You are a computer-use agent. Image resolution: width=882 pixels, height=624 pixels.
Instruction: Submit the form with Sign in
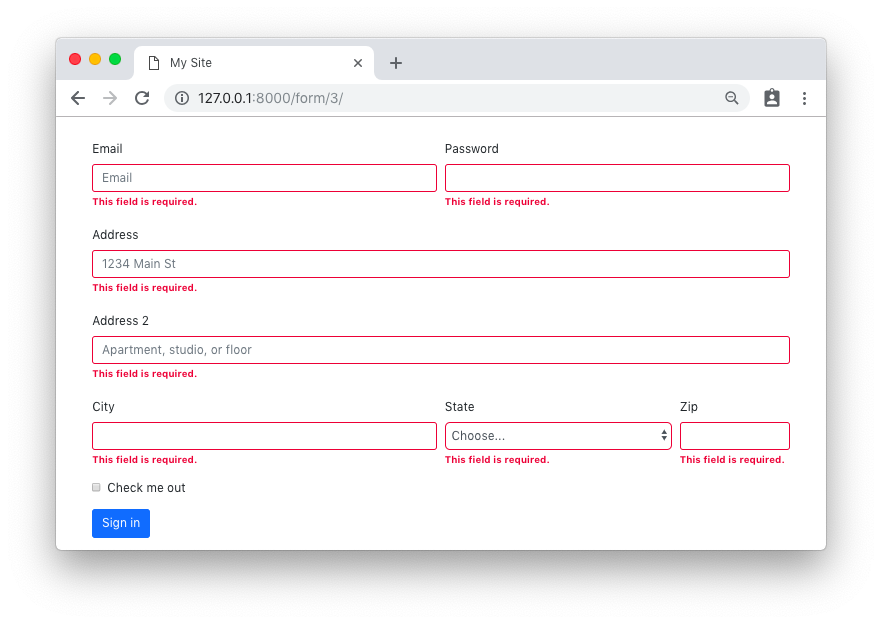click(121, 523)
